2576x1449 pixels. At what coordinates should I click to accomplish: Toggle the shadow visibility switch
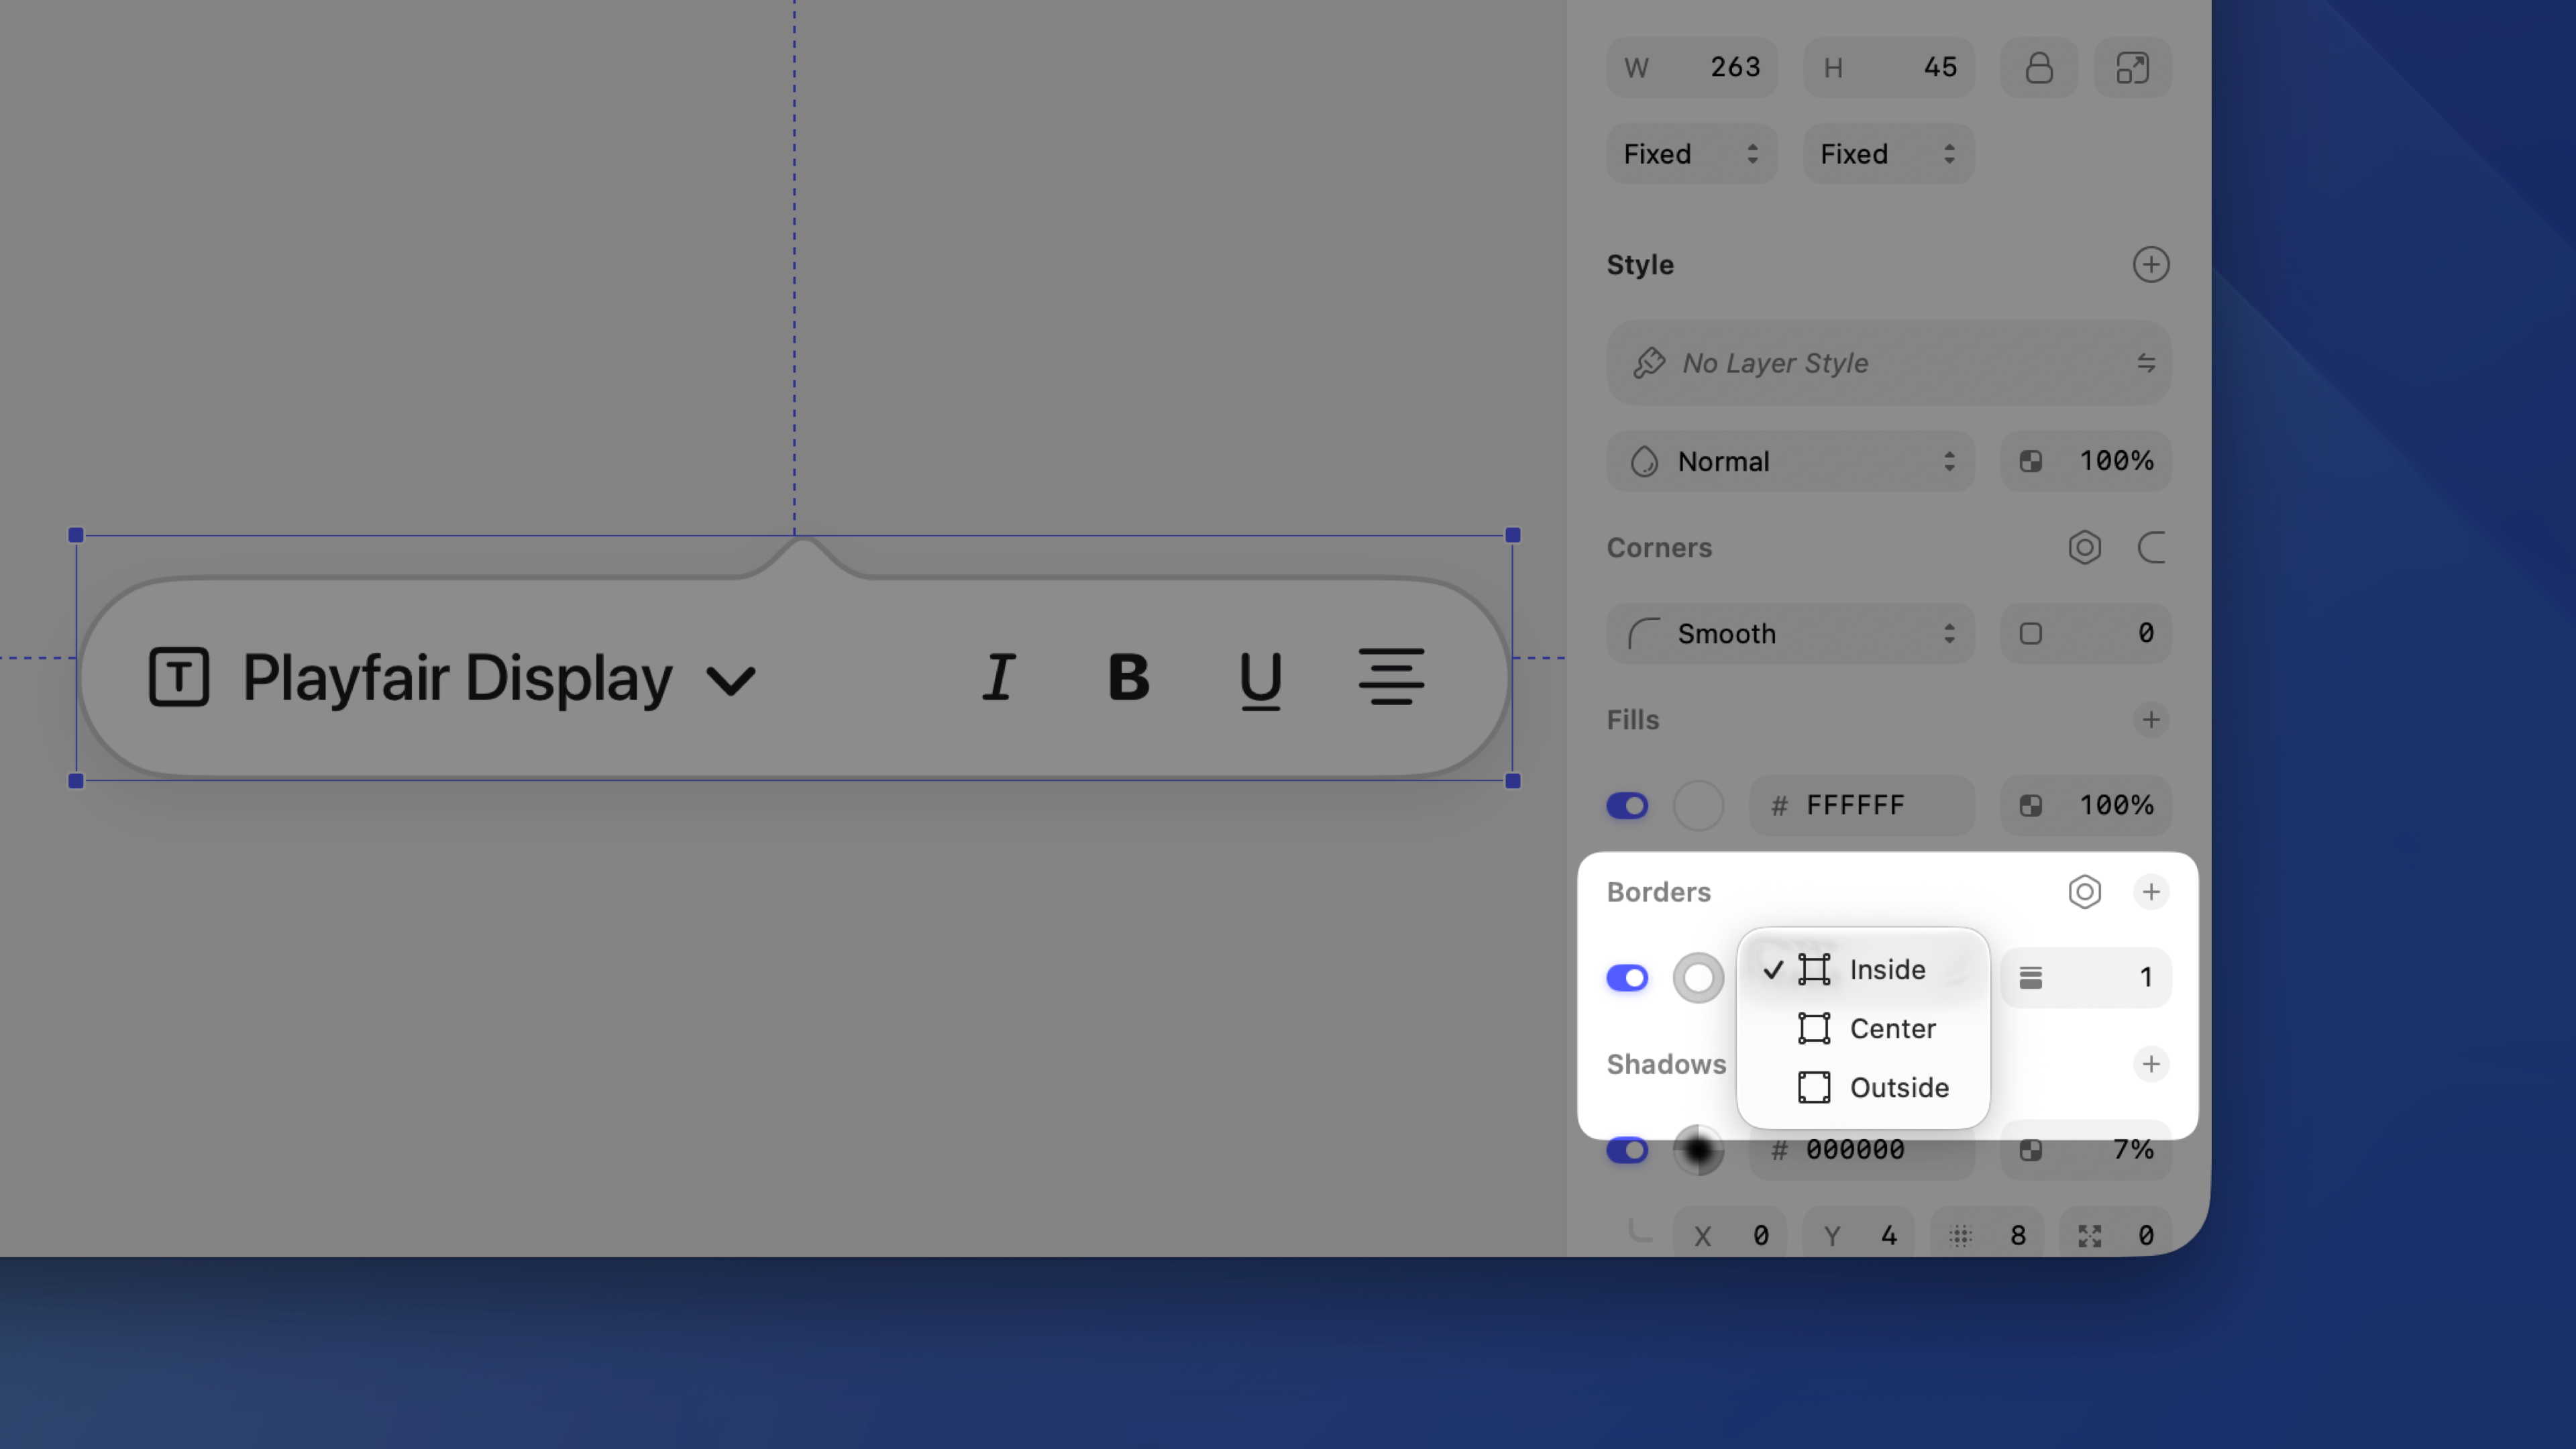[x=1627, y=1150]
